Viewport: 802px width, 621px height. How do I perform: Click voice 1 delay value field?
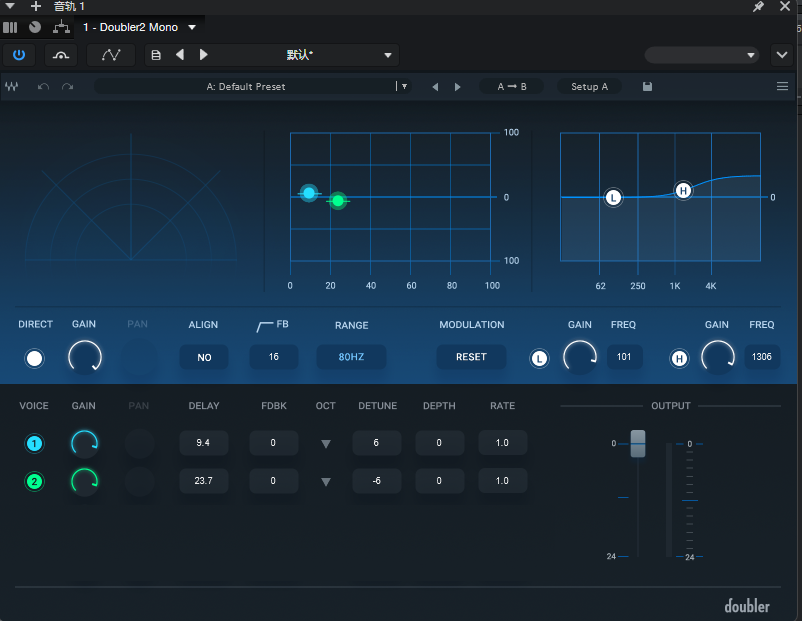(x=204, y=443)
